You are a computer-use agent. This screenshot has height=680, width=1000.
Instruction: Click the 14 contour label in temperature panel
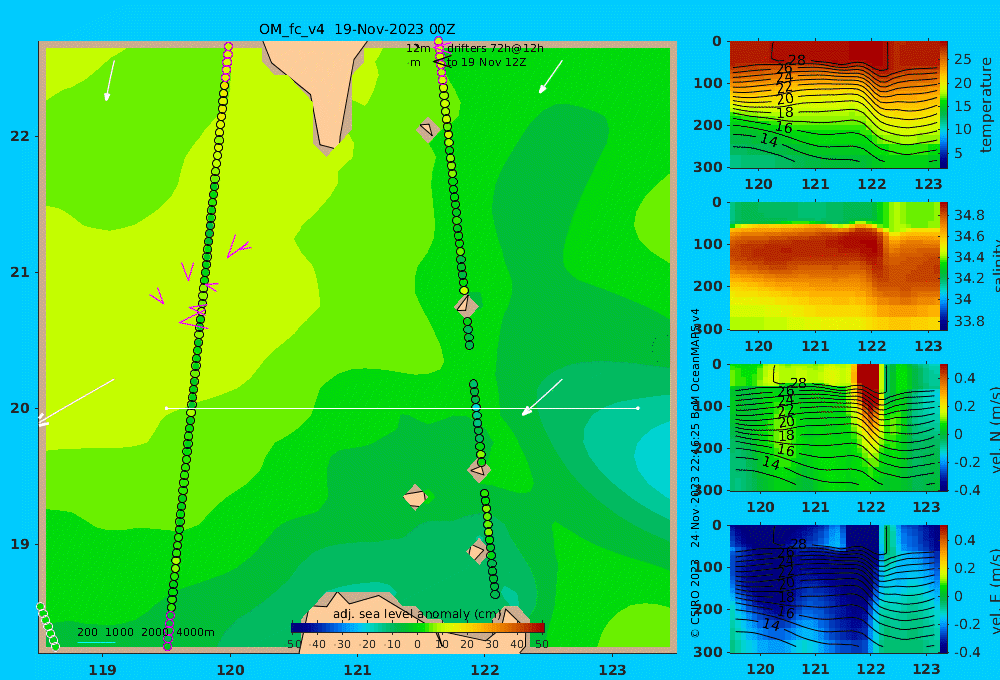769,140
